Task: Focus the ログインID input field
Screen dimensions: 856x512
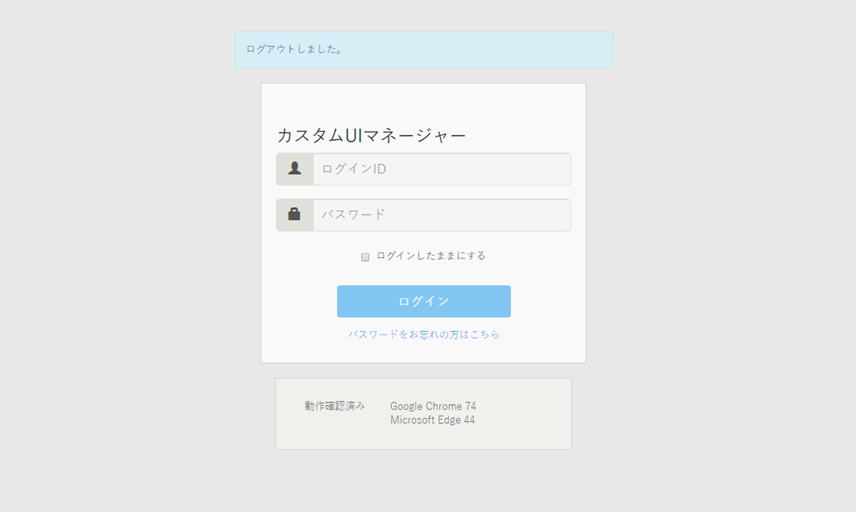Action: [x=440, y=169]
